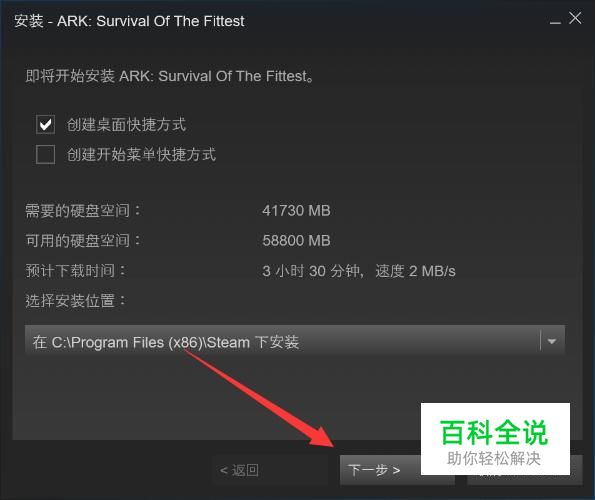Click the estimated download time text

(x=359, y=271)
